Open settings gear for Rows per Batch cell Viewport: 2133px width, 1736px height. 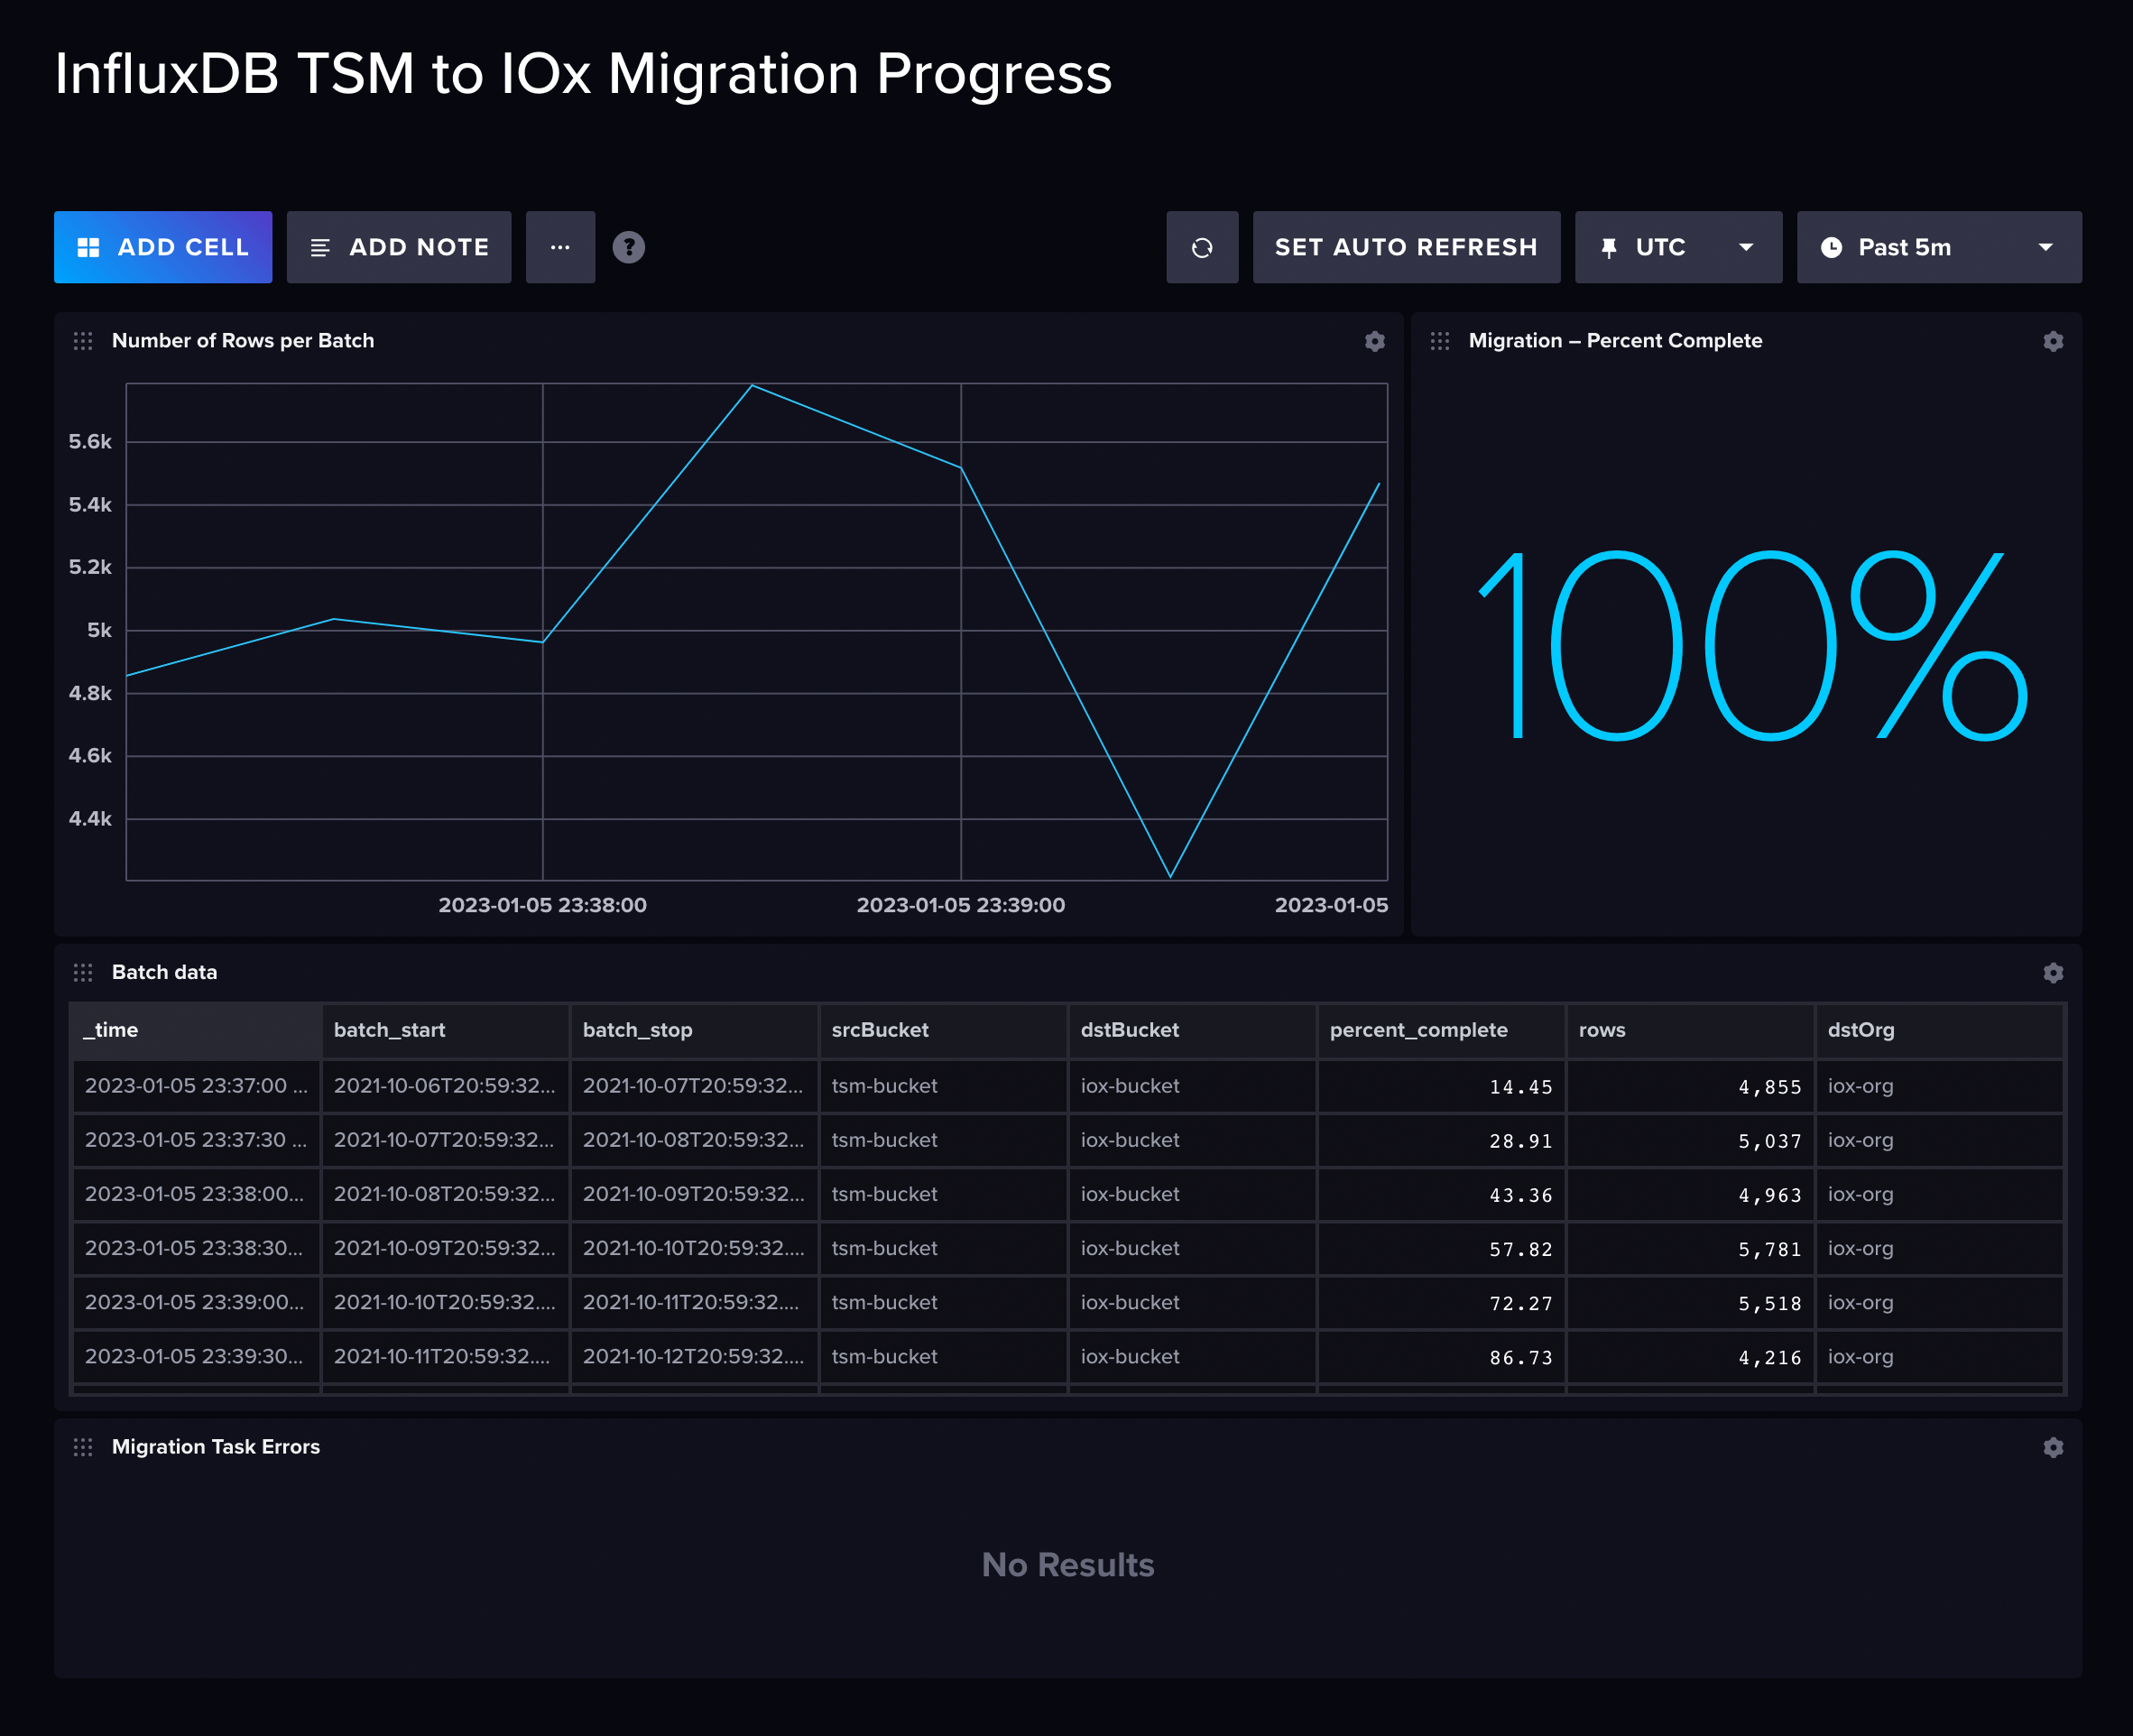(1374, 341)
